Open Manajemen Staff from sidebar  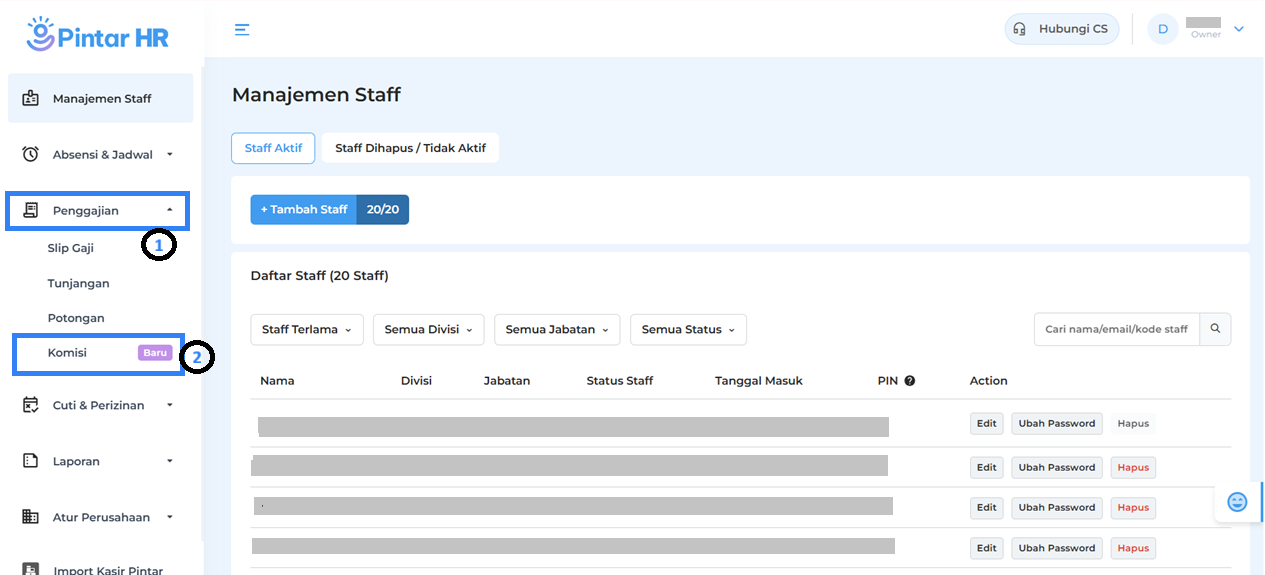click(x=100, y=99)
